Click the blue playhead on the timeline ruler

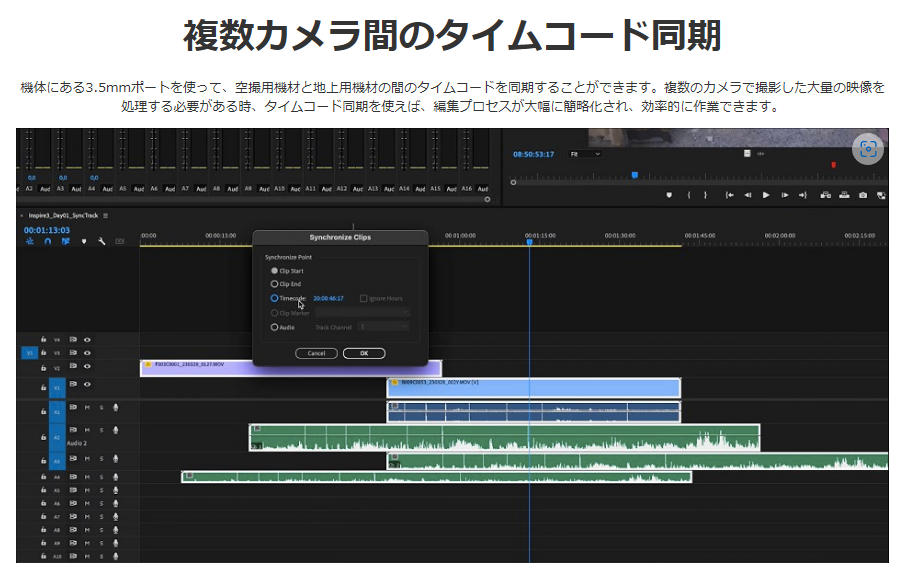coord(529,241)
